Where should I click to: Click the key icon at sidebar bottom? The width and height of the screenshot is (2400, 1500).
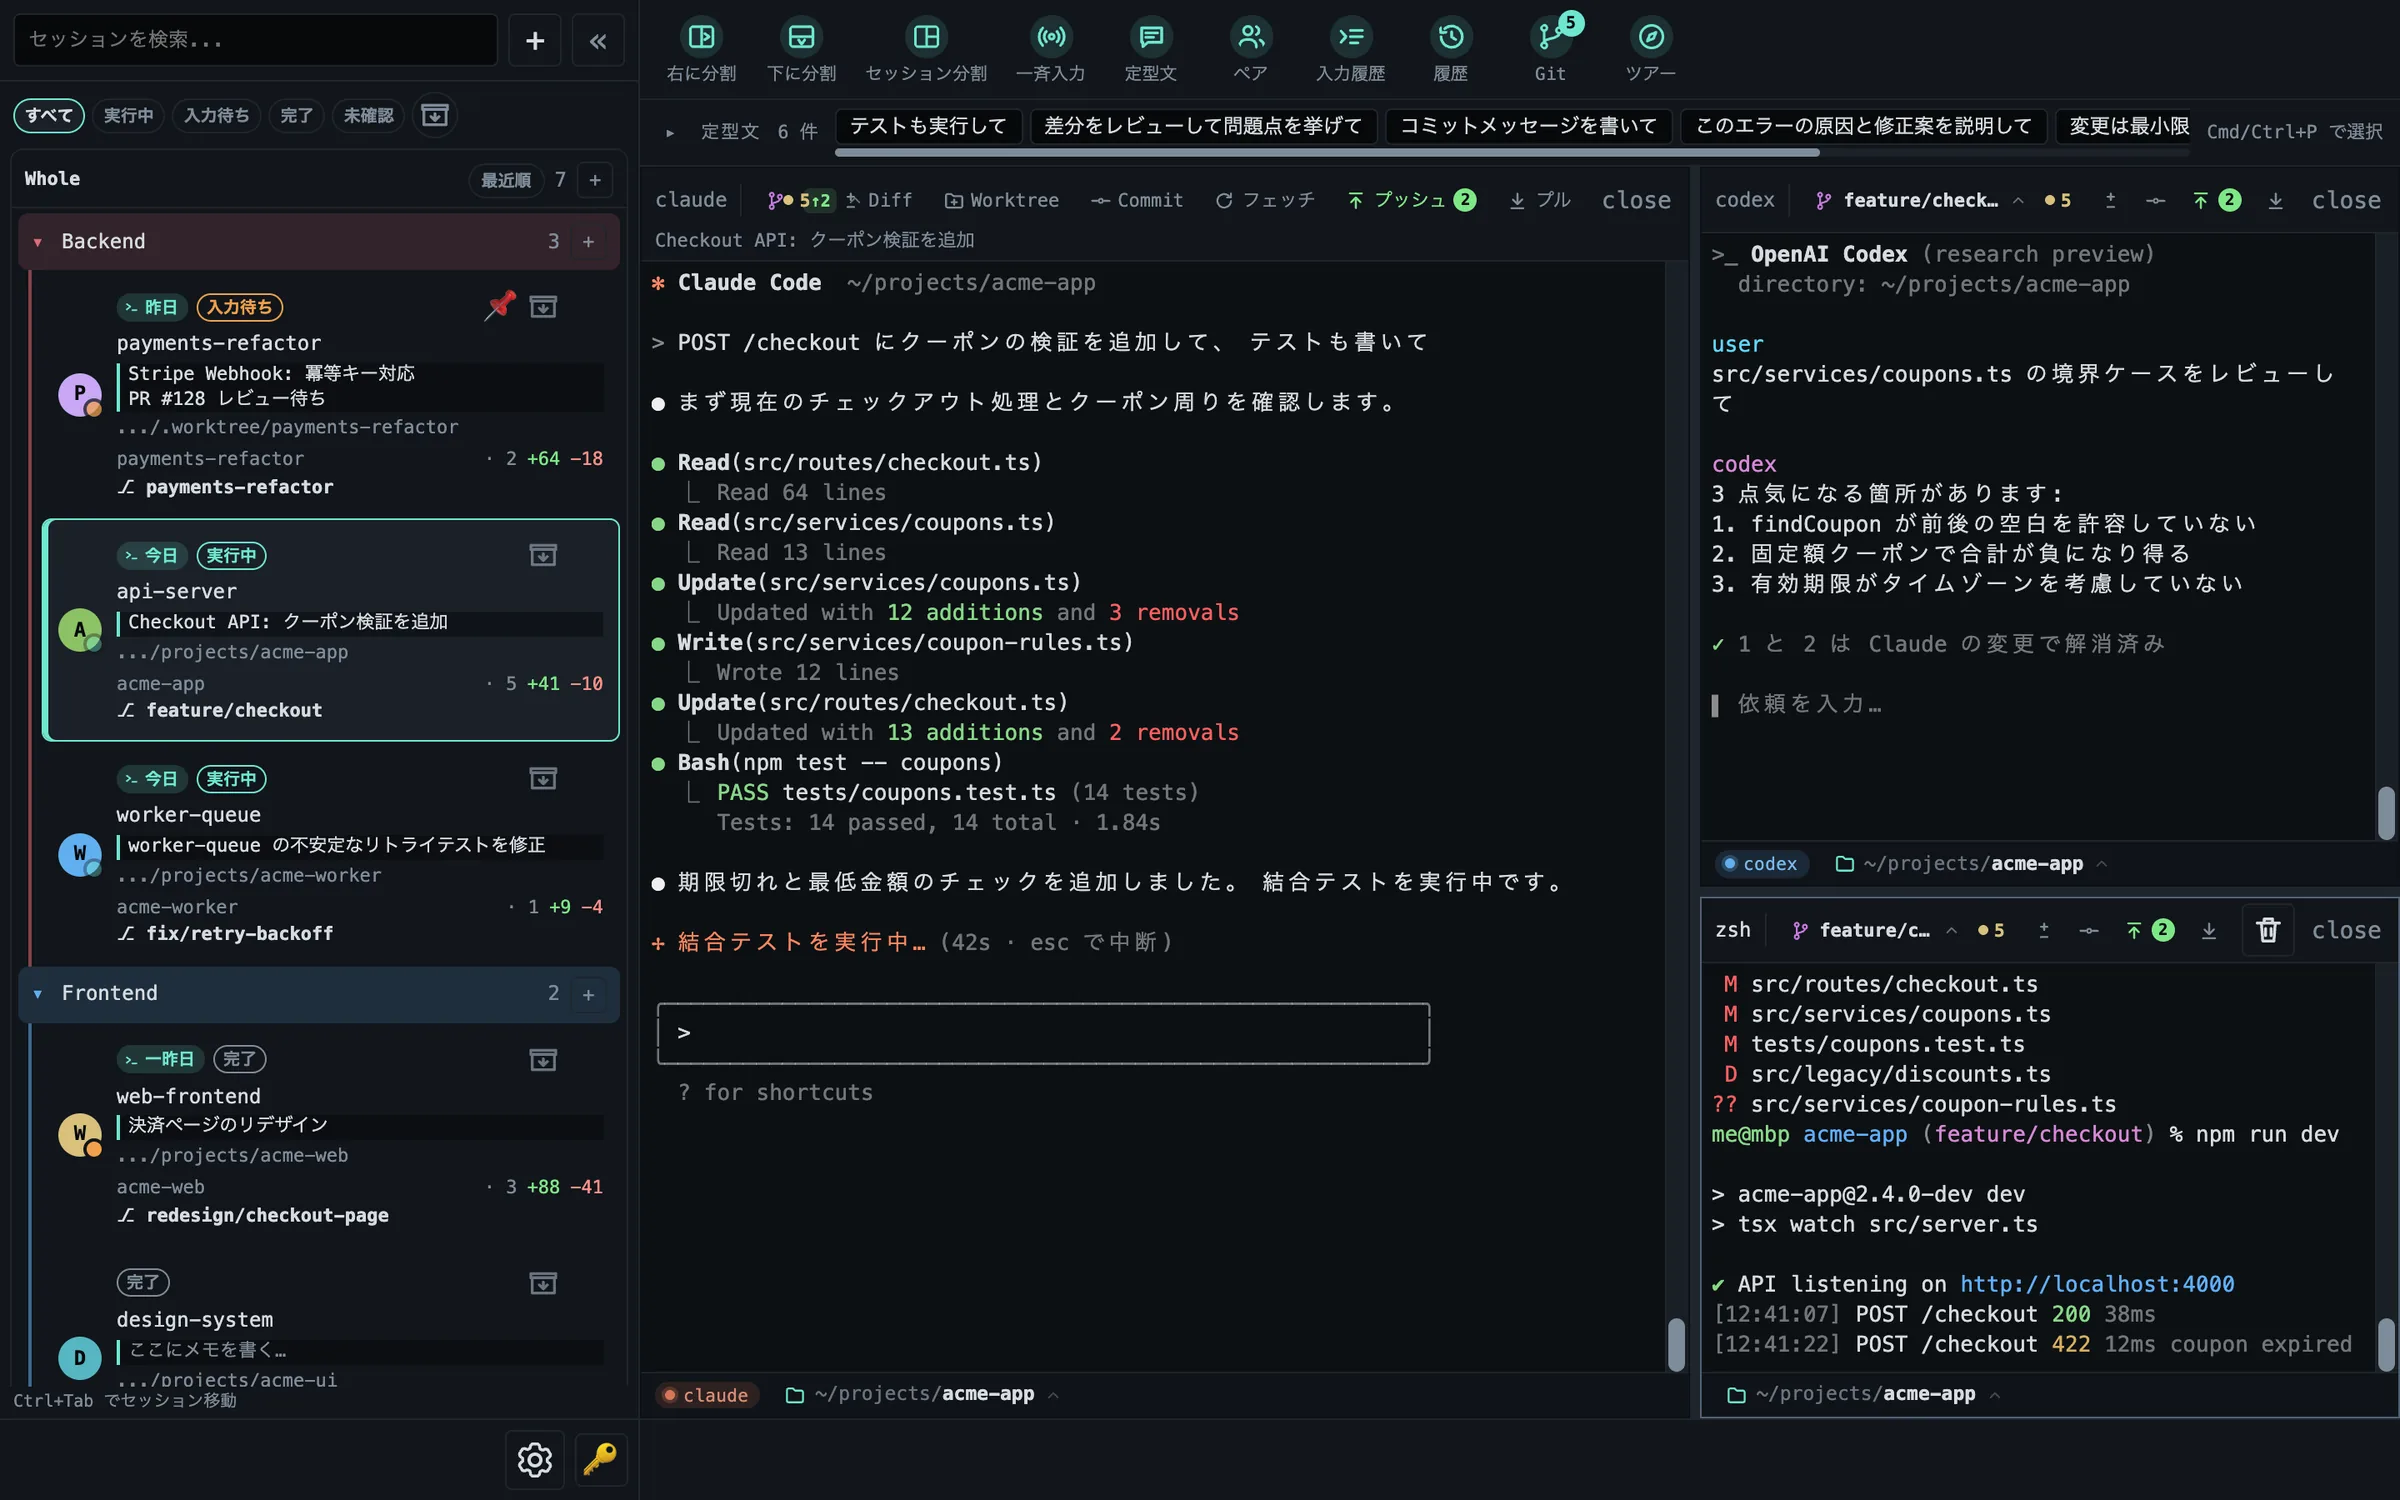point(601,1460)
